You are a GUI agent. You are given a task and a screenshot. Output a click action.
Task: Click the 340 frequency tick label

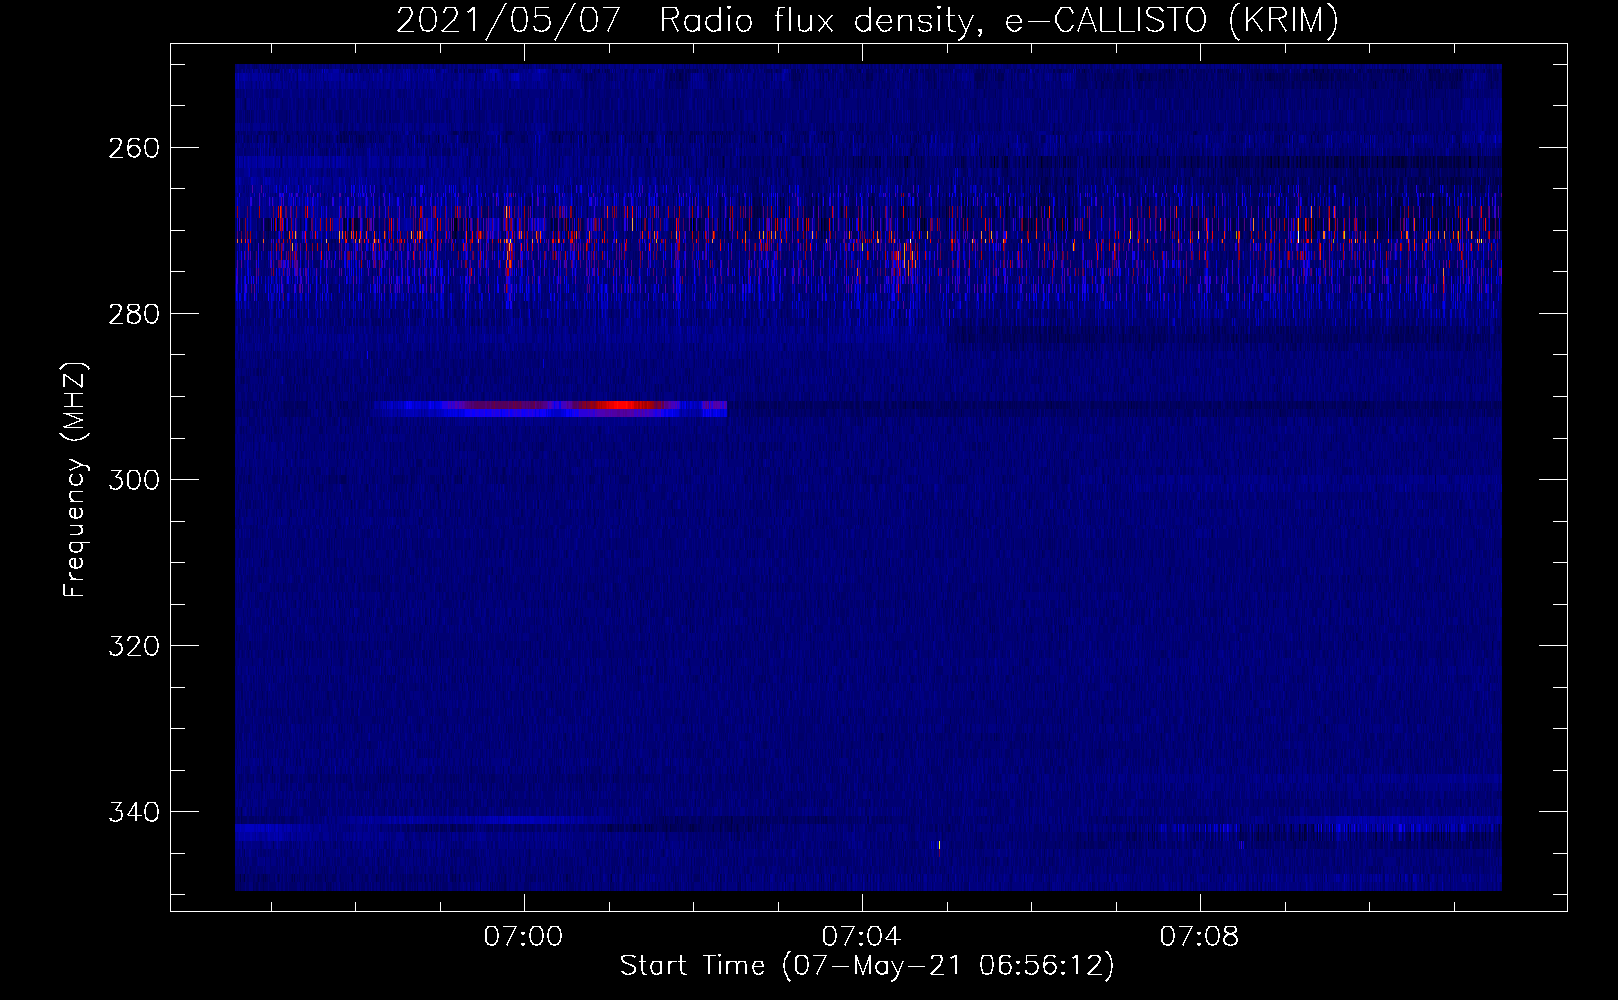[133, 812]
